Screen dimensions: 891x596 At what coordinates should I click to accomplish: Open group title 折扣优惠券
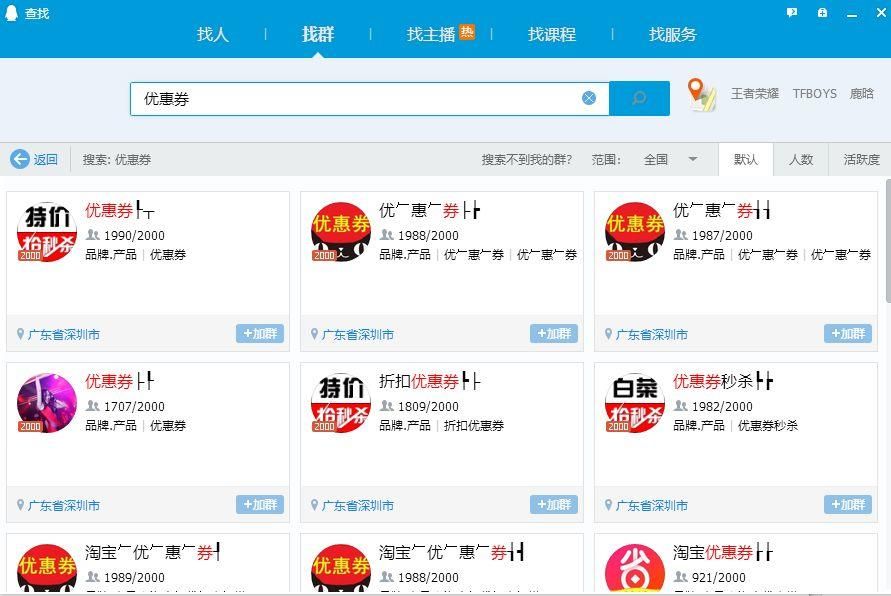pos(430,381)
